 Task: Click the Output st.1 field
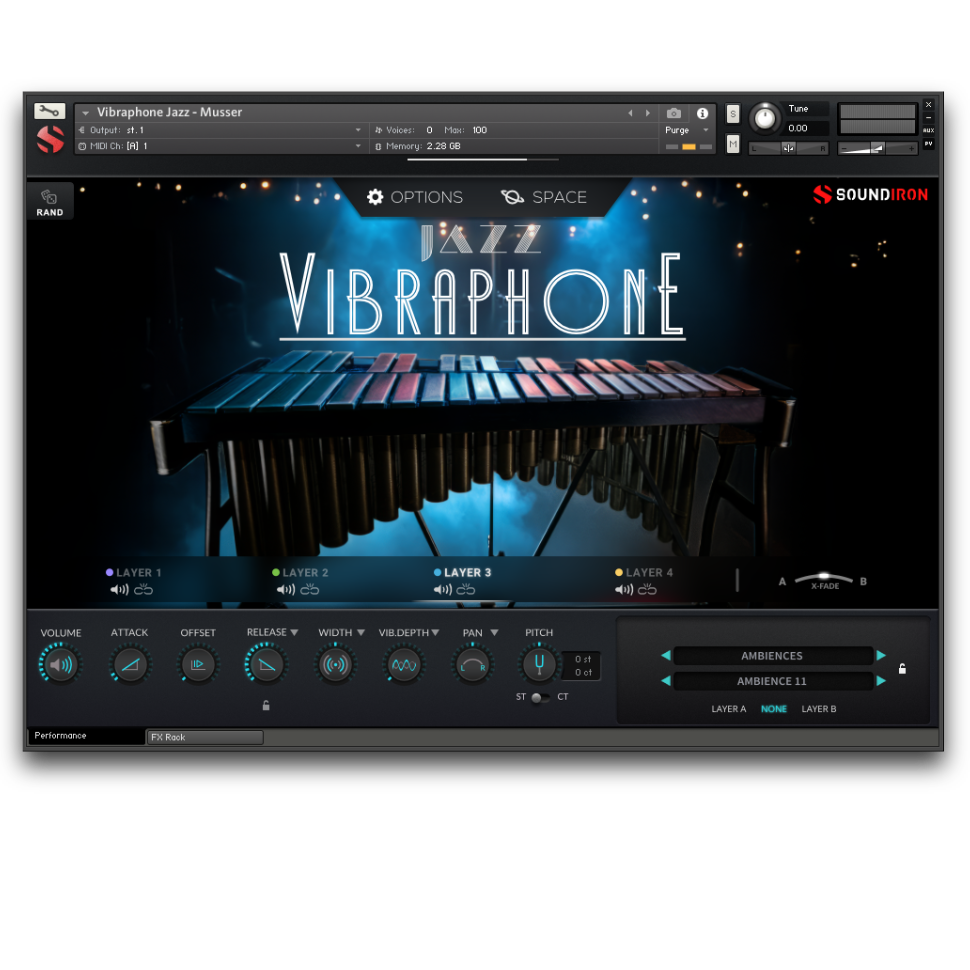pyautogui.click(x=220, y=130)
